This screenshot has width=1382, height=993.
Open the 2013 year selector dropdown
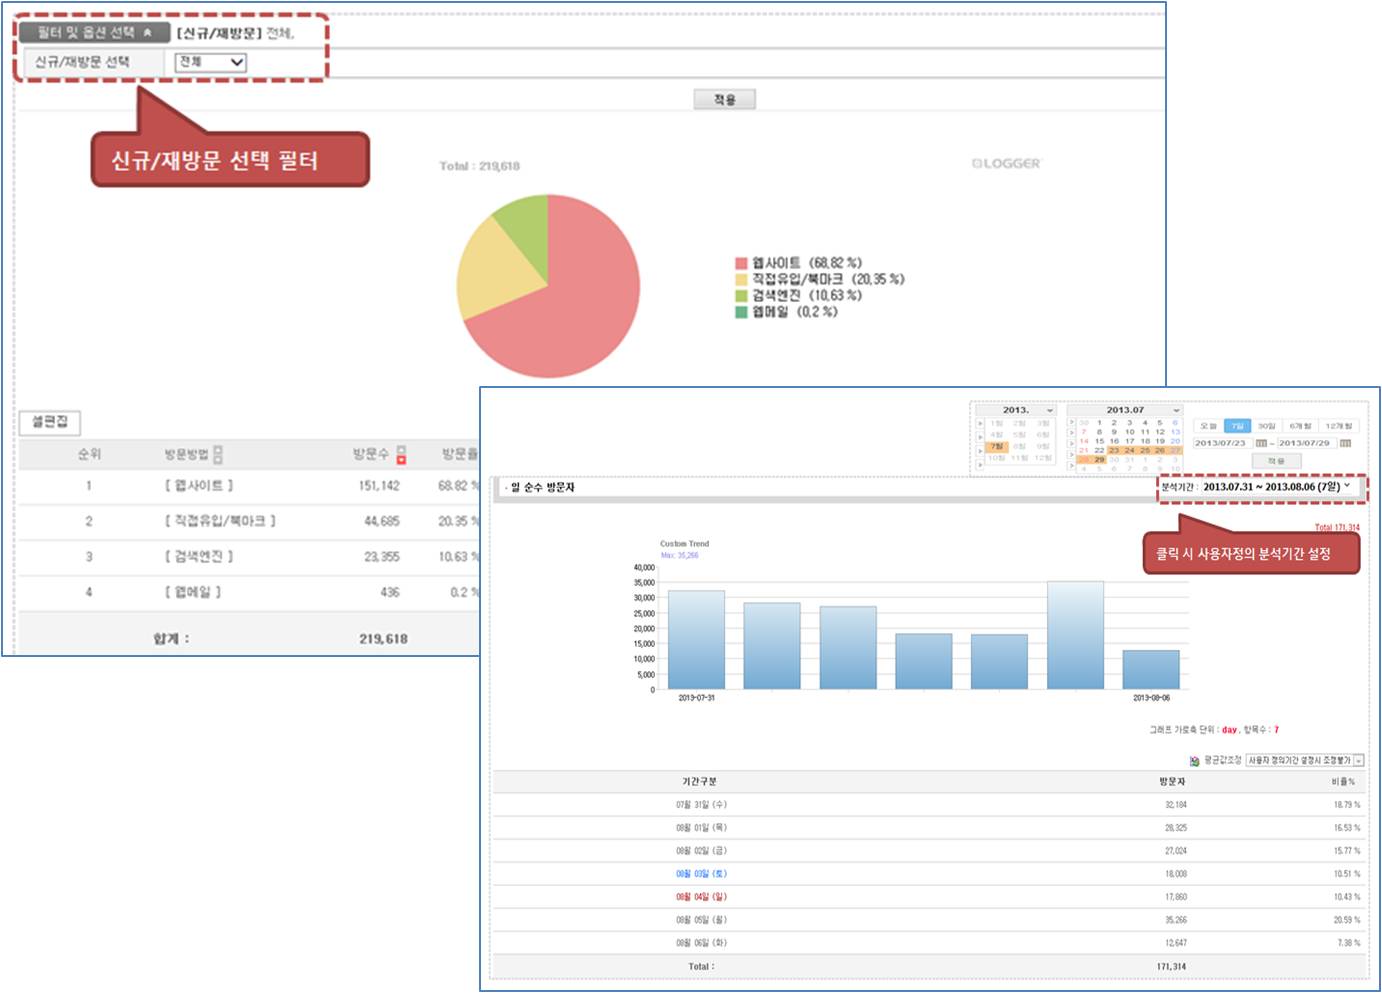pyautogui.click(x=1049, y=410)
